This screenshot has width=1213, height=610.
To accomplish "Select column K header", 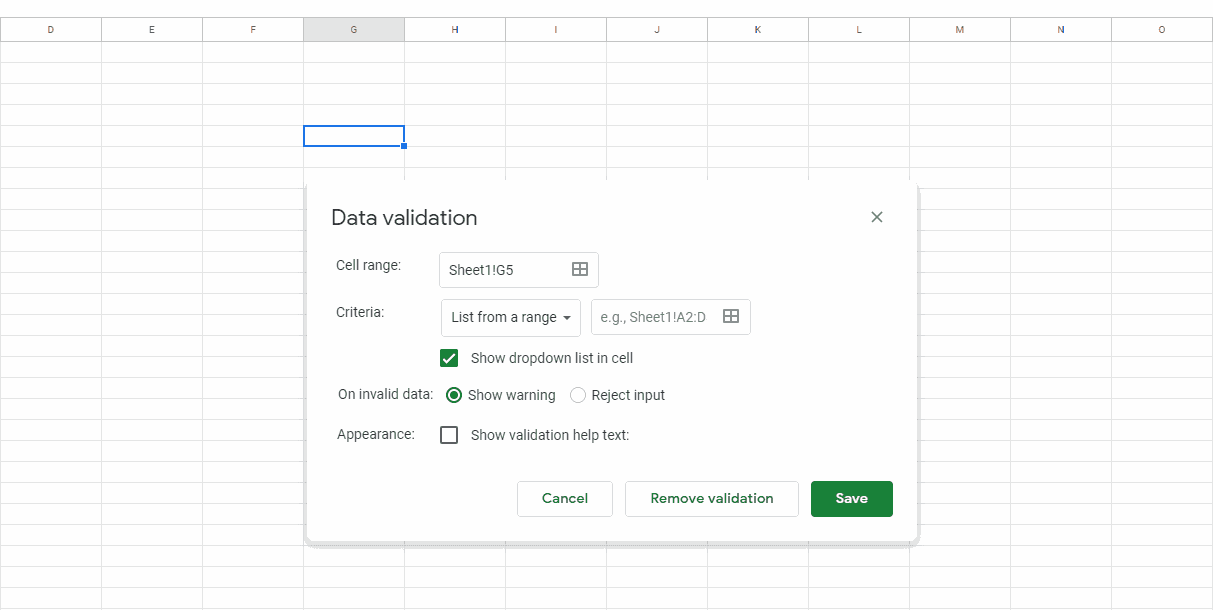I will click(x=758, y=30).
